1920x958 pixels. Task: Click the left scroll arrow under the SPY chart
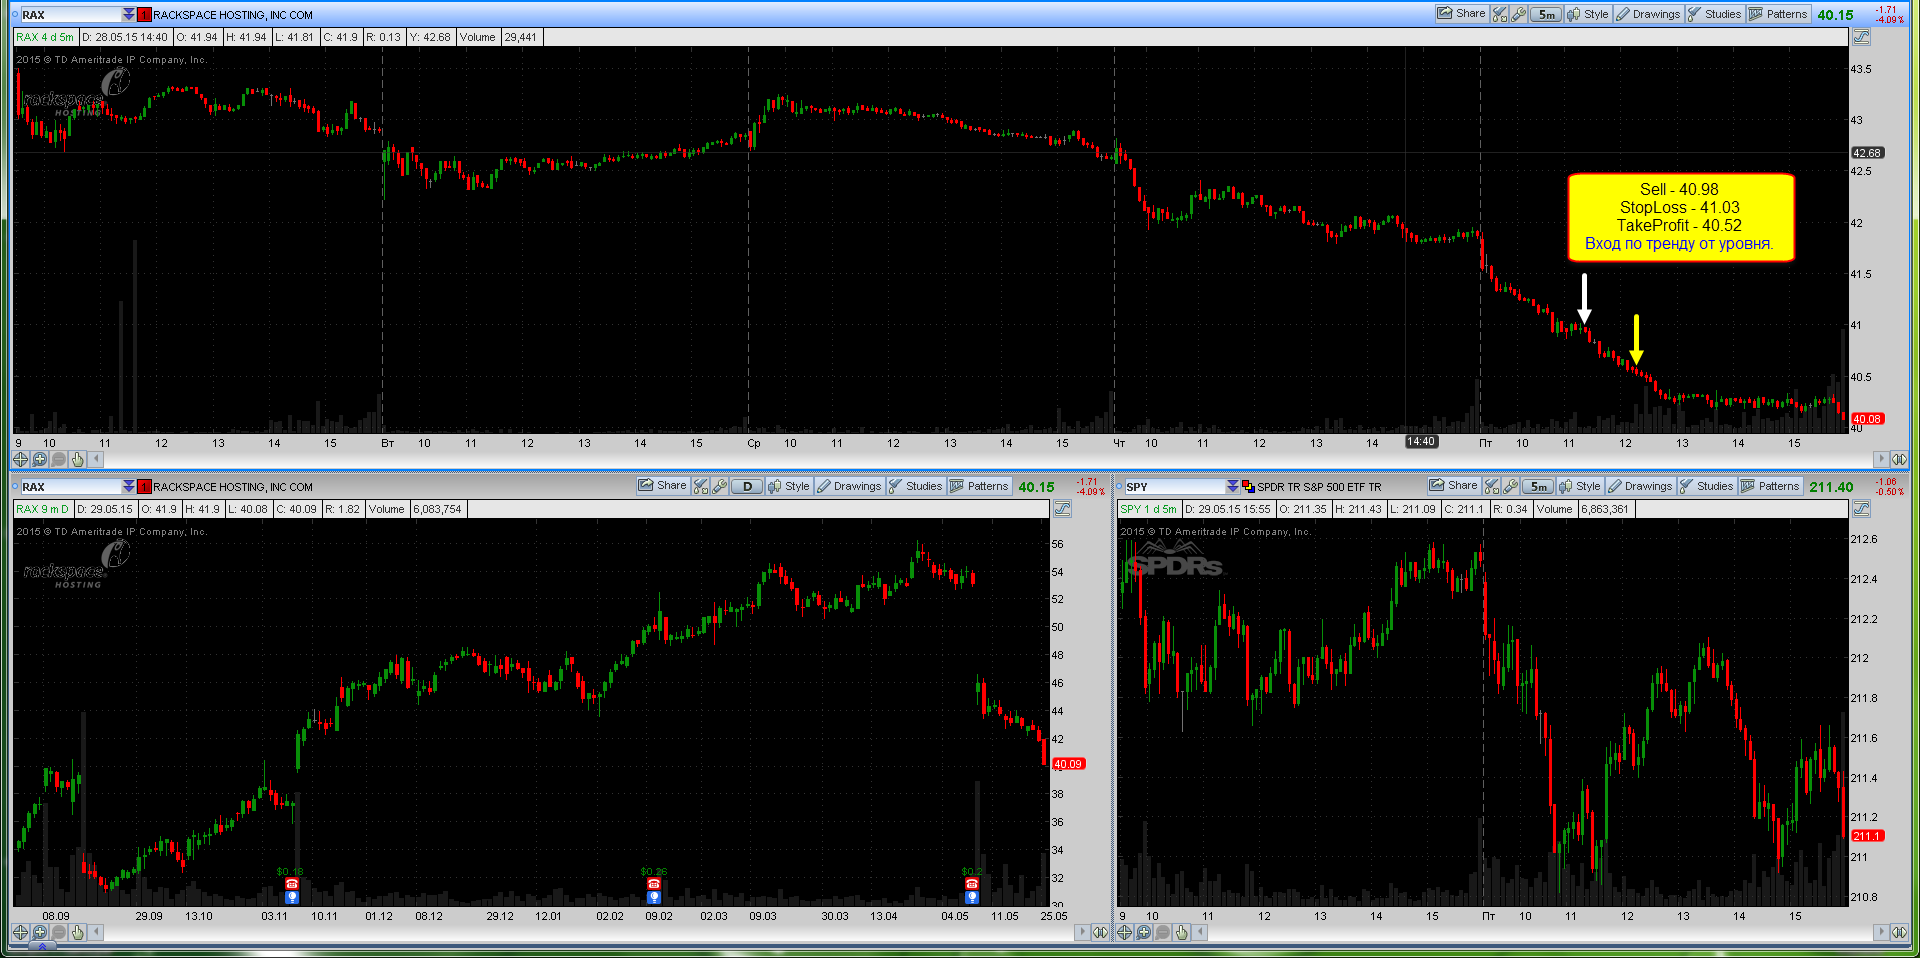1200,932
